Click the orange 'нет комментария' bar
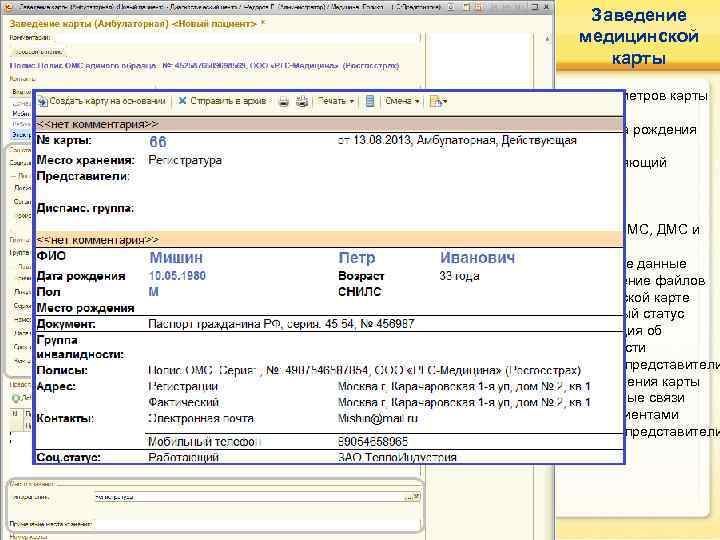The image size is (720, 540). (x=329, y=240)
